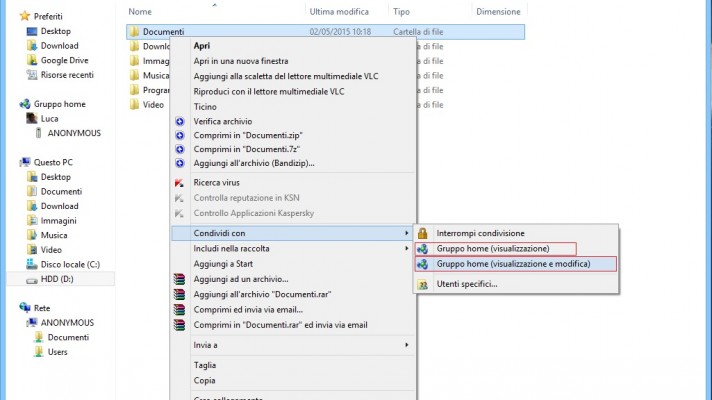Screen dimensions: 712x400
Task: Click the date 02/05/2015 10:18 cell
Action: 340,32
